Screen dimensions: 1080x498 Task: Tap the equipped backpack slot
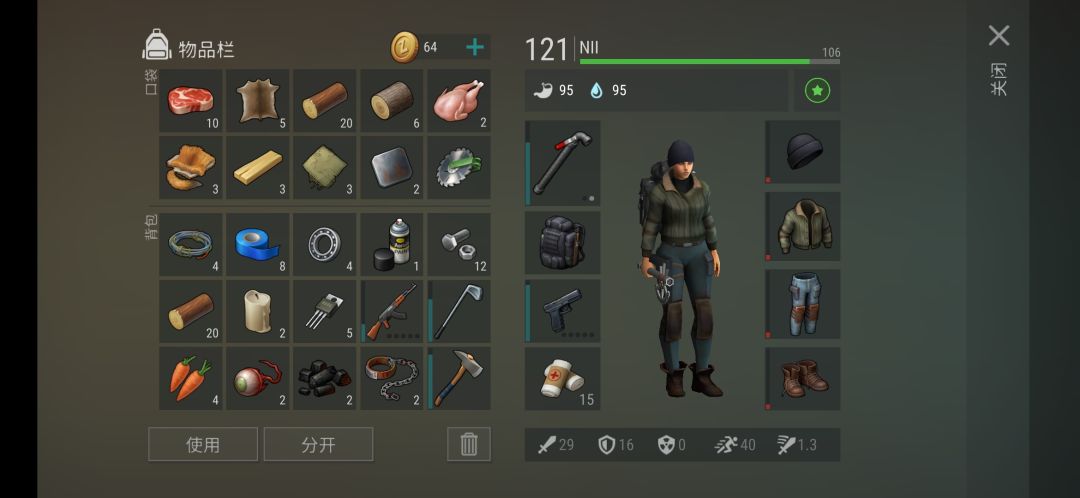[563, 243]
